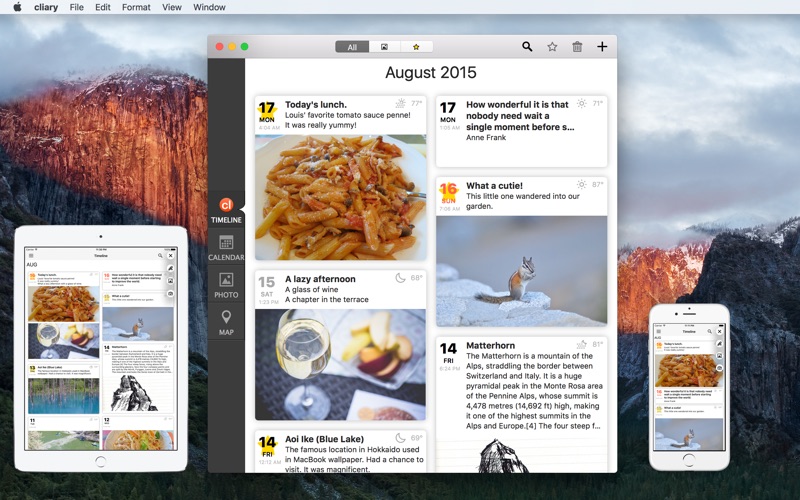Viewport: 800px width, 500px height.
Task: Click the penne pasta photo
Action: (x=340, y=197)
